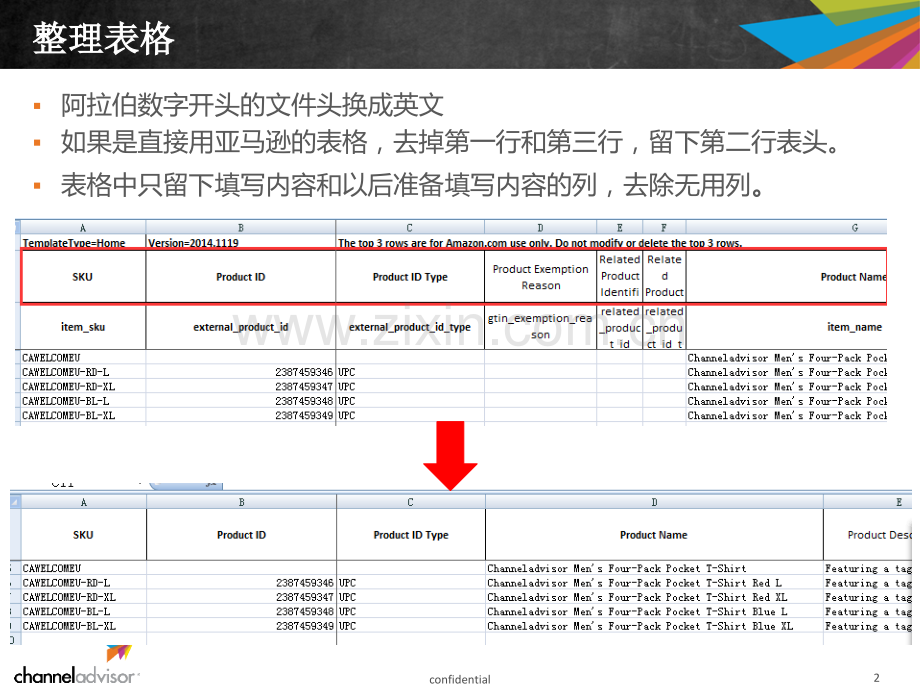Click Product Name header in lower spreadsheet
Image resolution: width=920 pixels, height=690 pixels.
[x=654, y=535]
